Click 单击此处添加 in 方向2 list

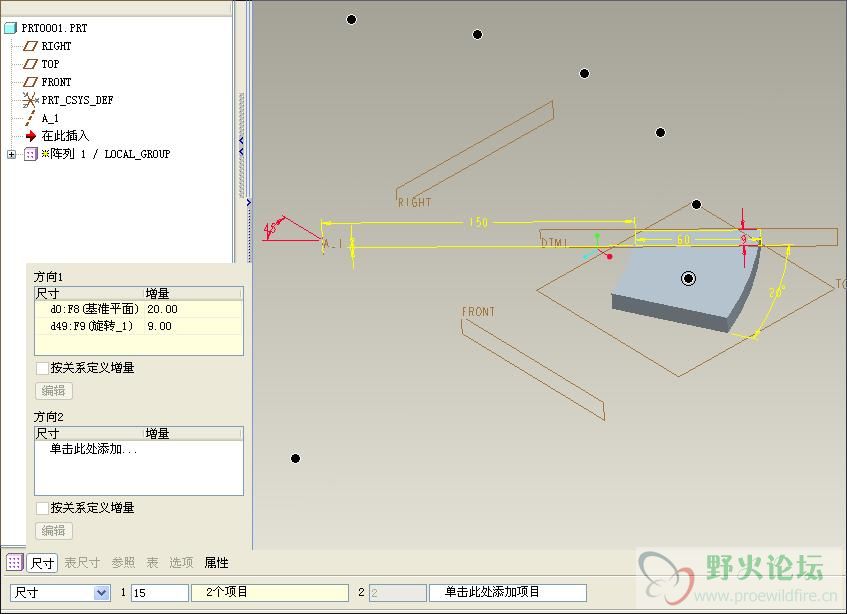tap(93, 449)
